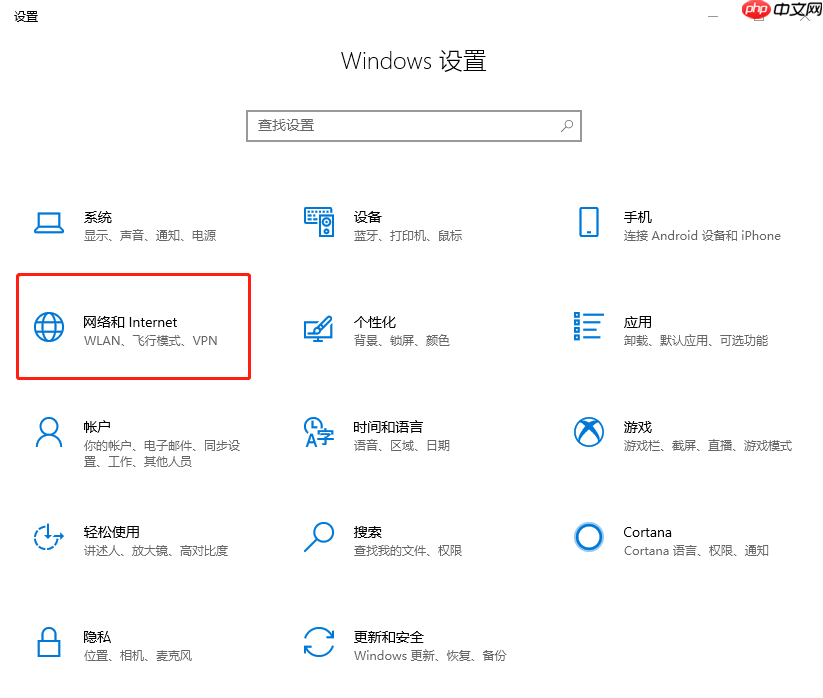Select the 应用 list icon
823x698 pixels.
click(x=589, y=328)
